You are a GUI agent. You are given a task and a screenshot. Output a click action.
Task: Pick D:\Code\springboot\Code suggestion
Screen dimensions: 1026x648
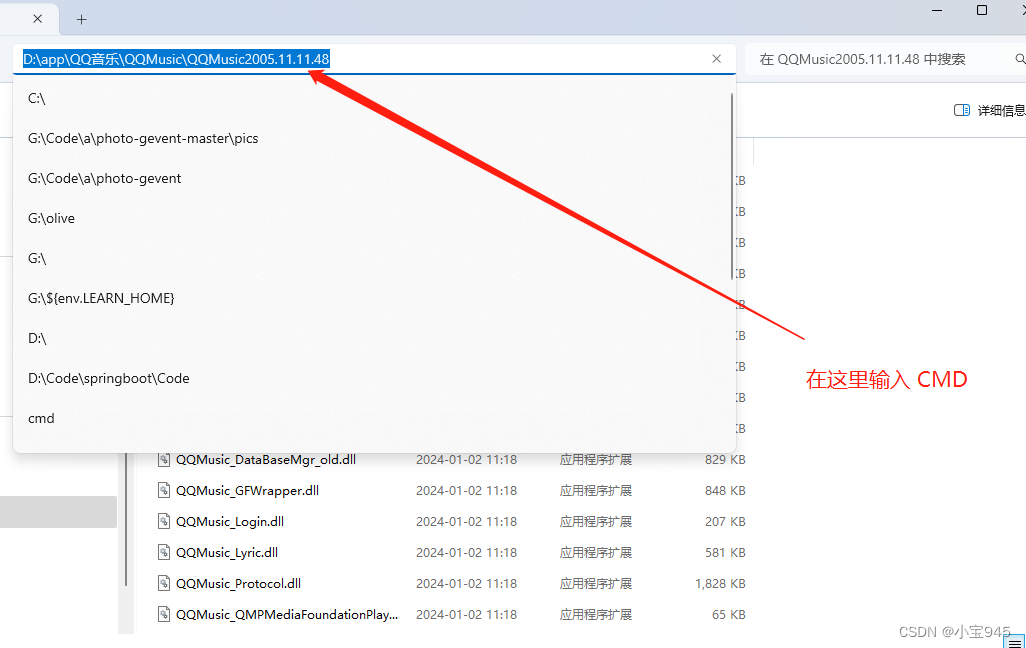[374, 378]
